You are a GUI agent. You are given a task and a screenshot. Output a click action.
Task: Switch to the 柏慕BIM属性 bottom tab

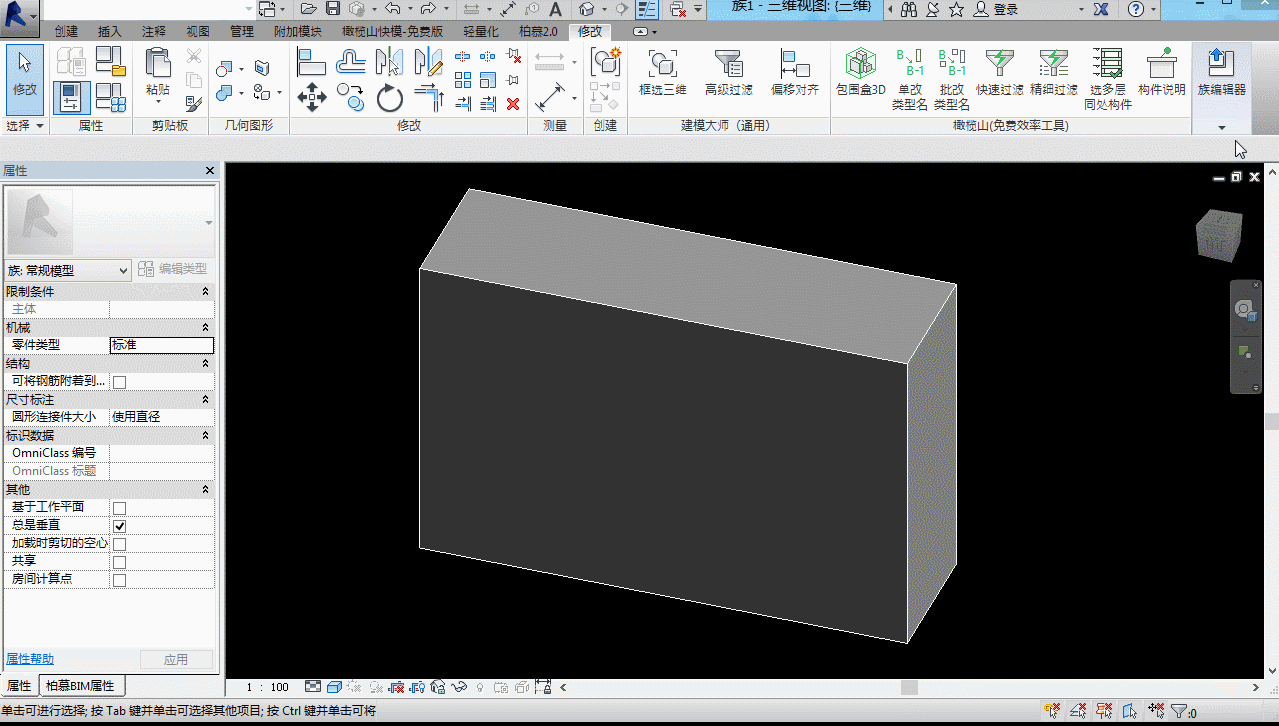(81, 686)
